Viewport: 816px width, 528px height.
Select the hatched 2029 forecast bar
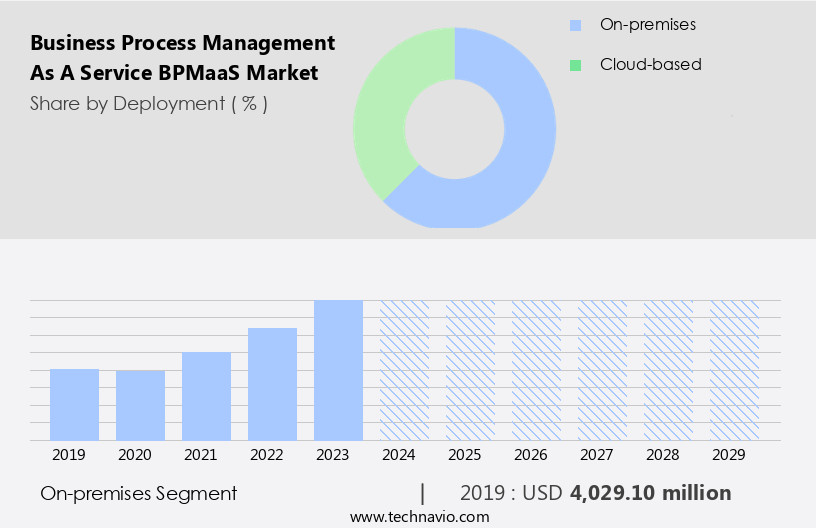tap(734, 370)
